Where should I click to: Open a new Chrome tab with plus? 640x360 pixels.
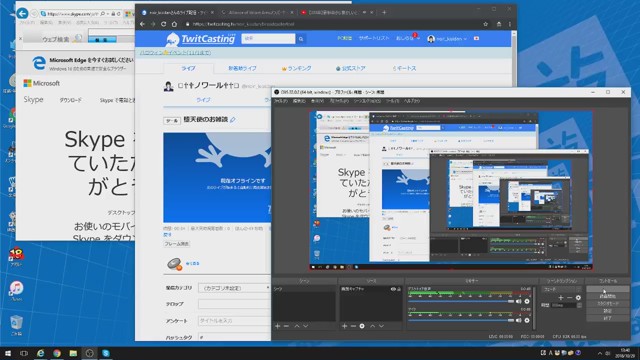[384, 12]
